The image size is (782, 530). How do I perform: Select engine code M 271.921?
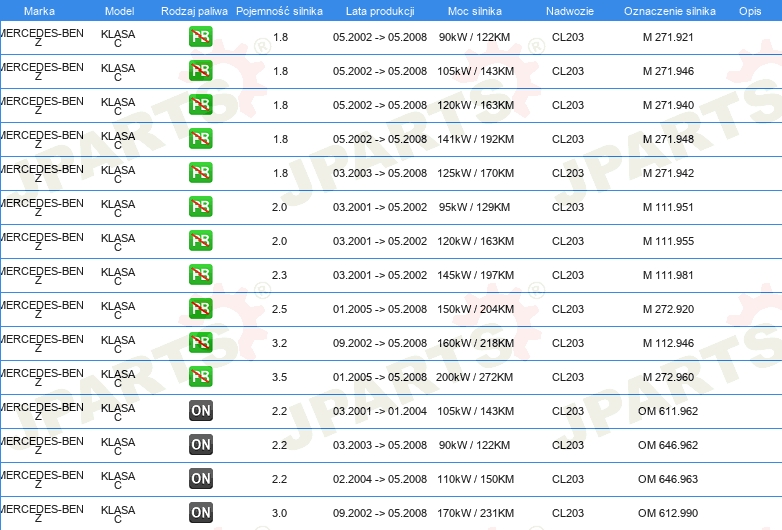668,37
